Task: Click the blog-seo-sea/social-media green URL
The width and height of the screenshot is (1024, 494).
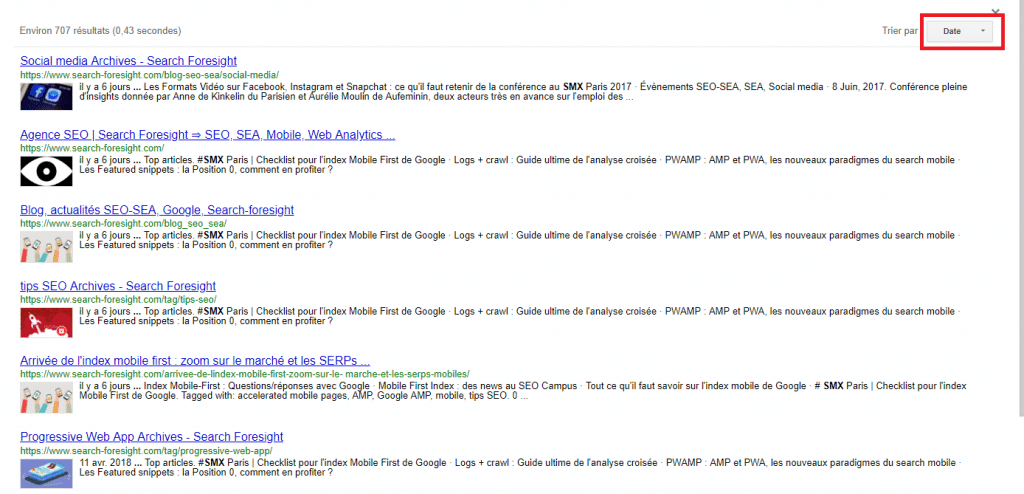Action: (x=150, y=74)
